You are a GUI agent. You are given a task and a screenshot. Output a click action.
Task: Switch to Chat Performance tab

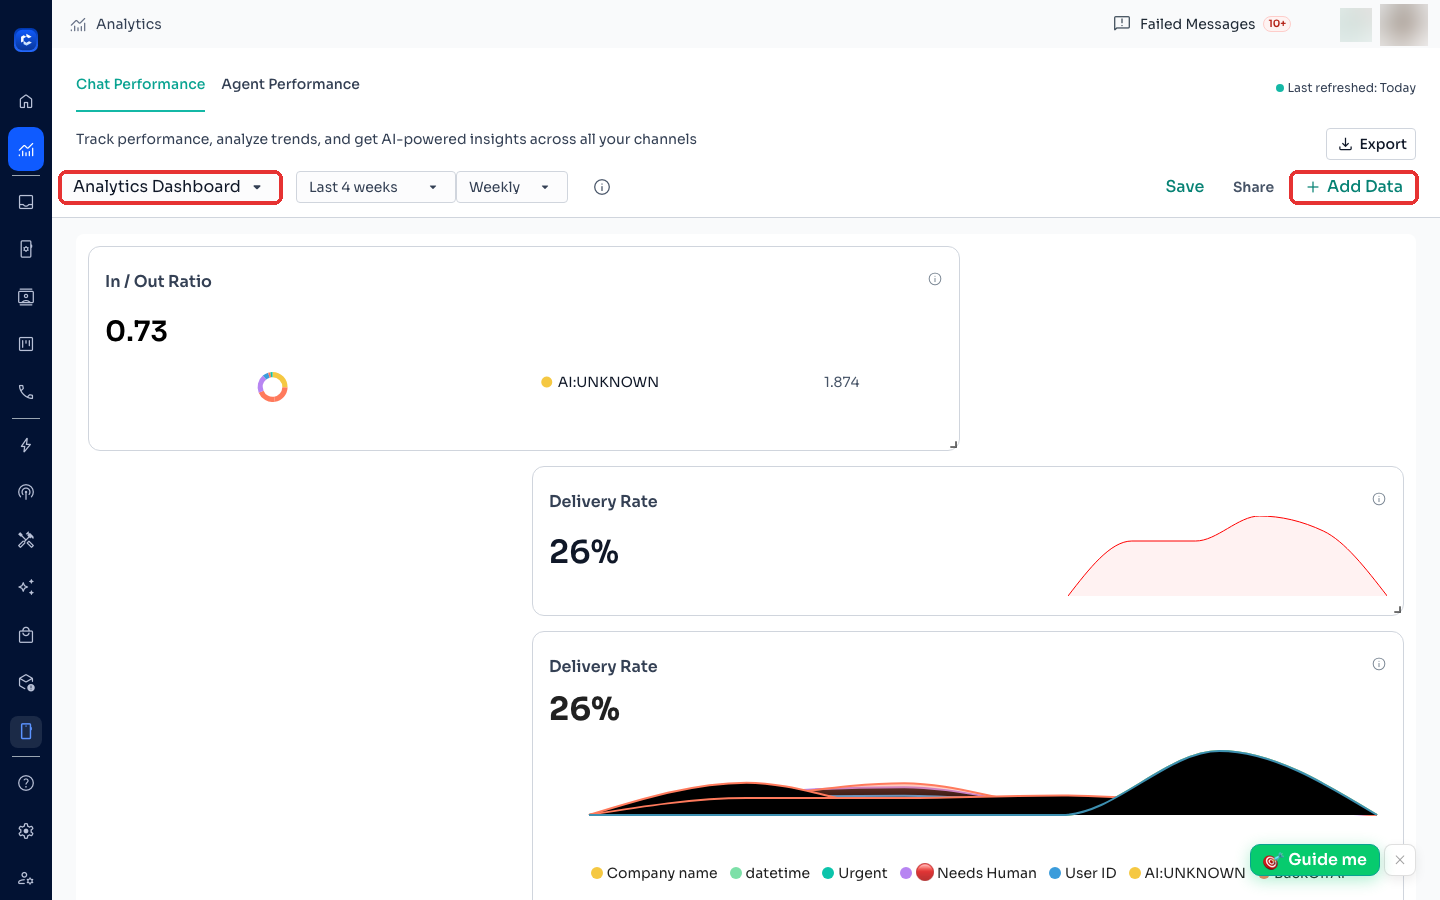click(140, 84)
